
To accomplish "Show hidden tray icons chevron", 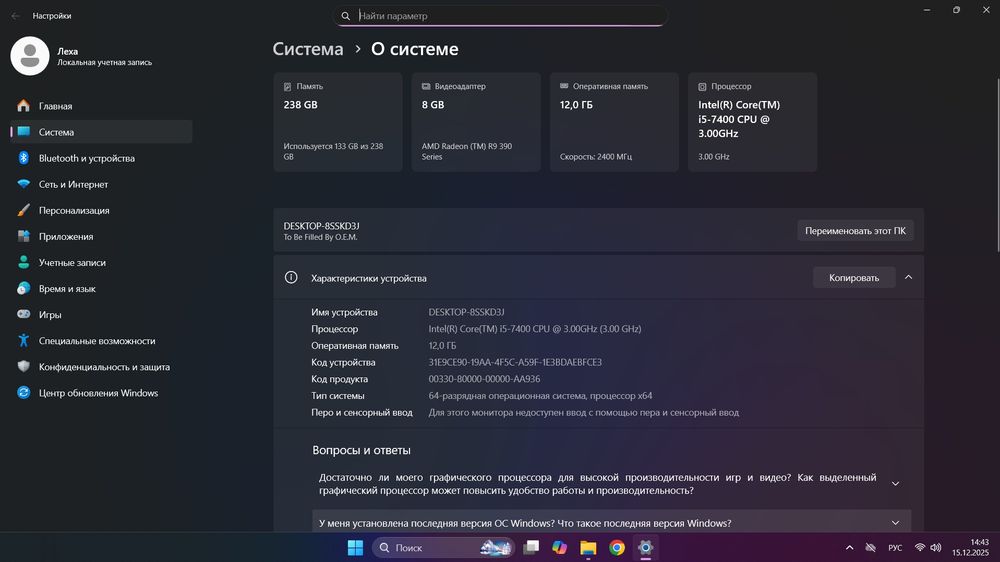I will [x=849, y=548].
